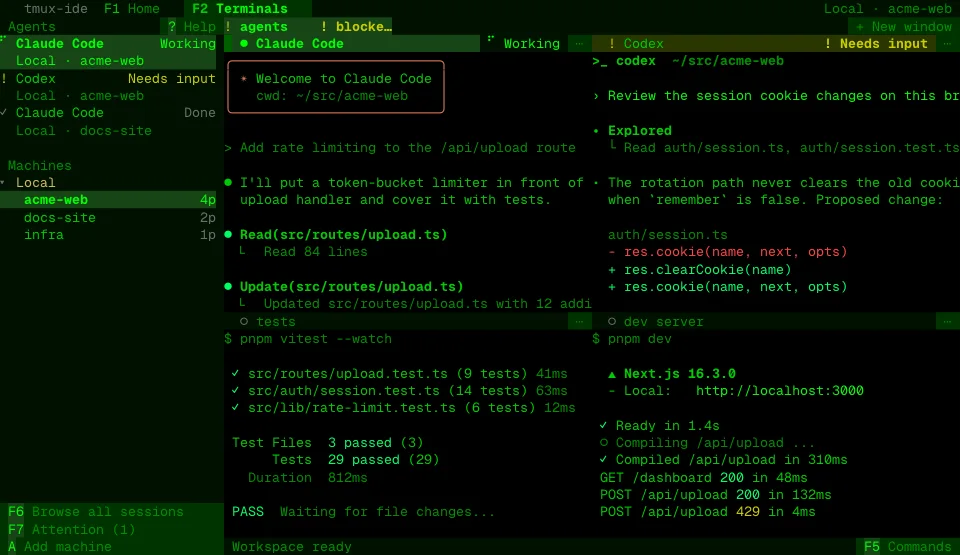Click the res.clearCookie(name) added line
The width and height of the screenshot is (960, 555).
click(699, 270)
